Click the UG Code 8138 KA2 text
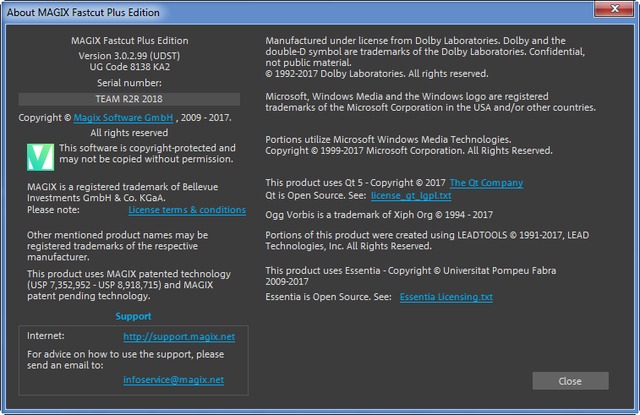This screenshot has width=640, height=415. [129, 67]
